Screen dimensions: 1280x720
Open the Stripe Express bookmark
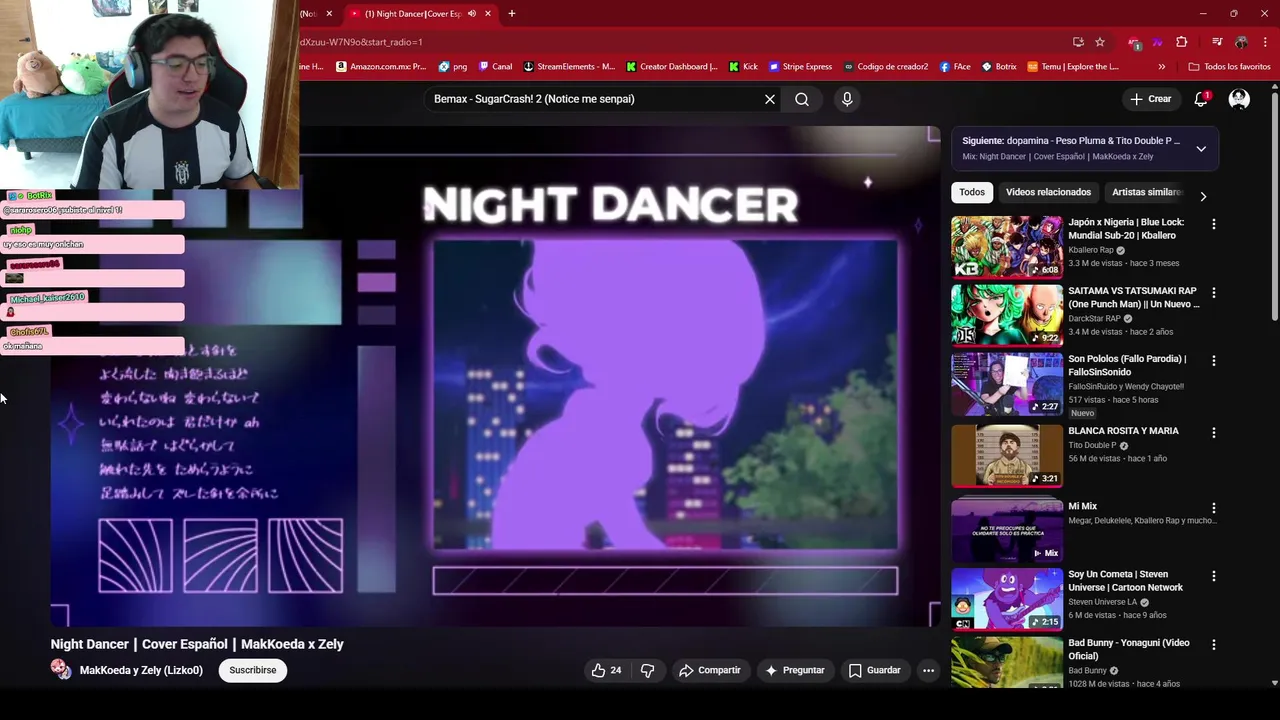(x=801, y=67)
